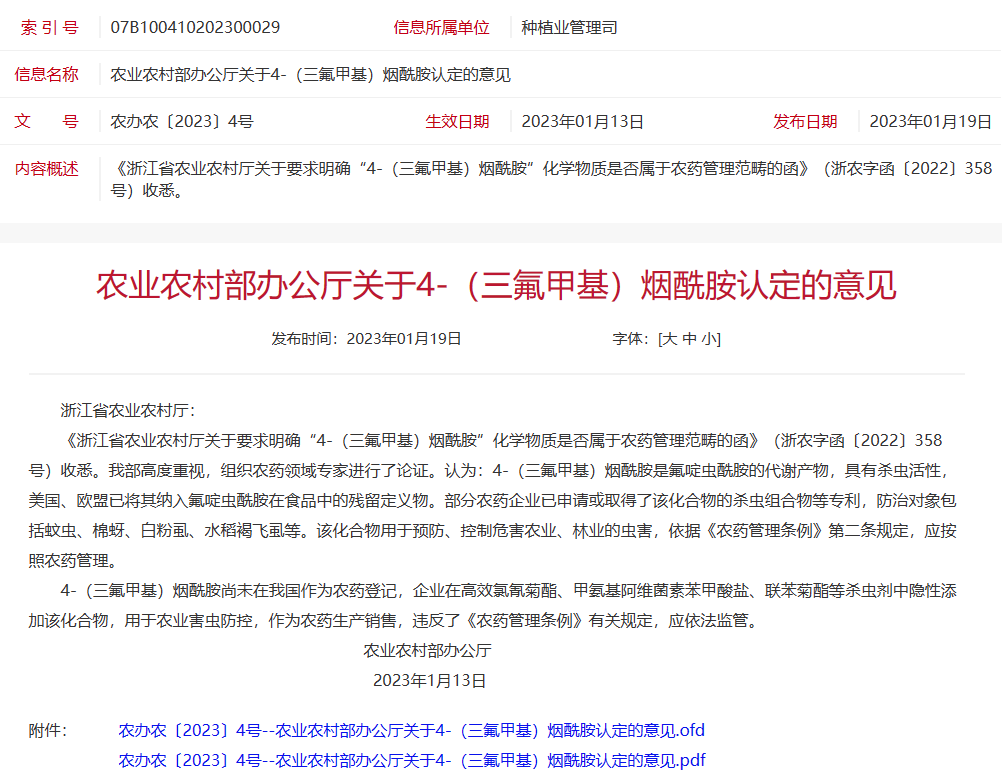Click the 附件 label
Image resolution: width=1002 pixels, height=783 pixels.
coord(47,731)
